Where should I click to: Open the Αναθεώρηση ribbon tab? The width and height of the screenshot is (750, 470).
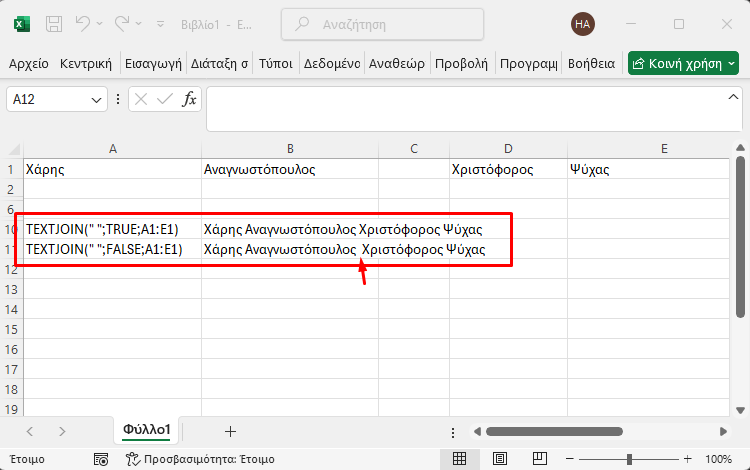coord(397,64)
